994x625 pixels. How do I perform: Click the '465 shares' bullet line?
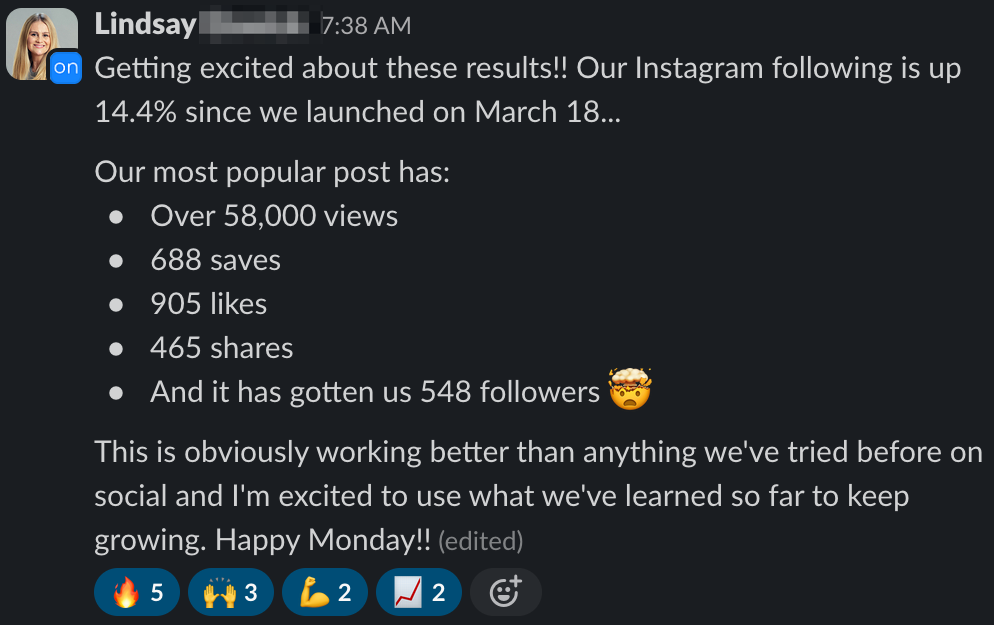pyautogui.click(x=222, y=348)
